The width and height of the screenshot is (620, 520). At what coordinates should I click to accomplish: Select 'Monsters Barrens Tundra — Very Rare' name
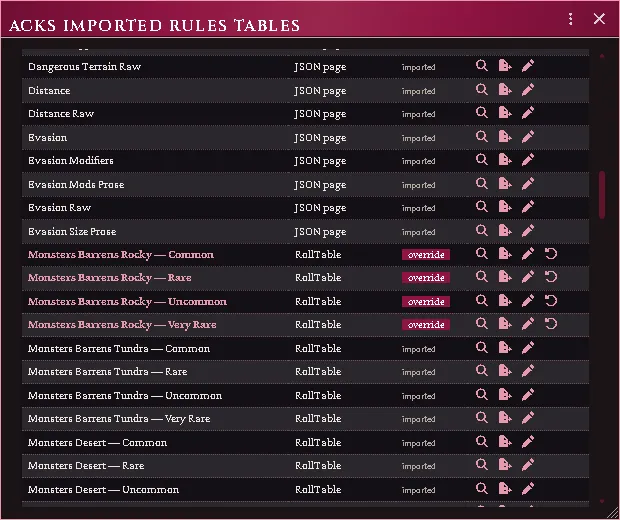[x=119, y=419]
